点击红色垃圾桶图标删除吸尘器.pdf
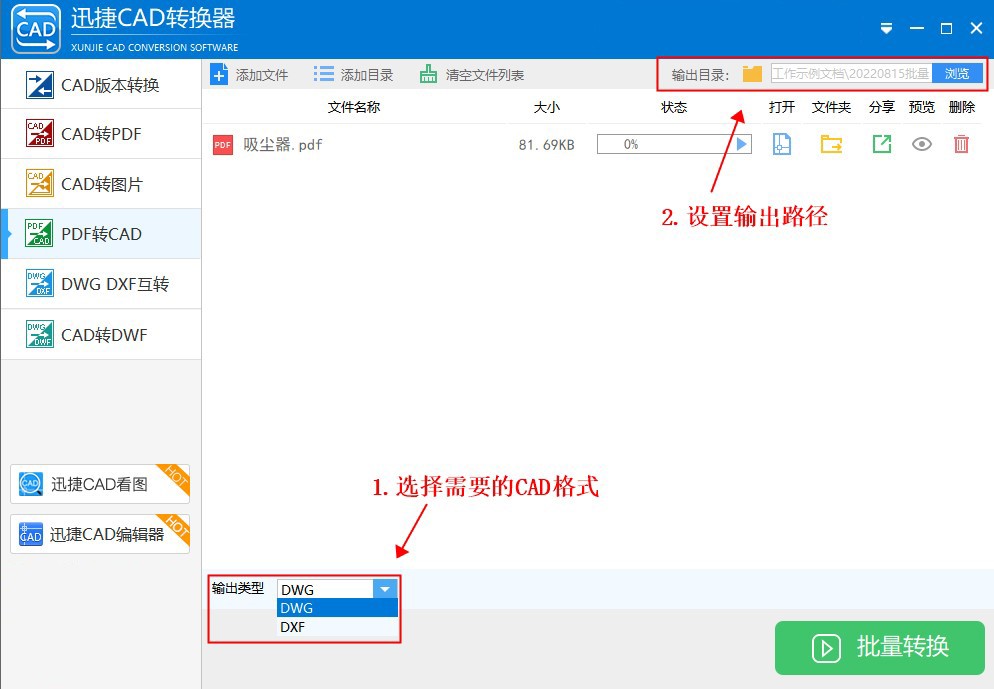This screenshot has width=994, height=689. click(961, 144)
